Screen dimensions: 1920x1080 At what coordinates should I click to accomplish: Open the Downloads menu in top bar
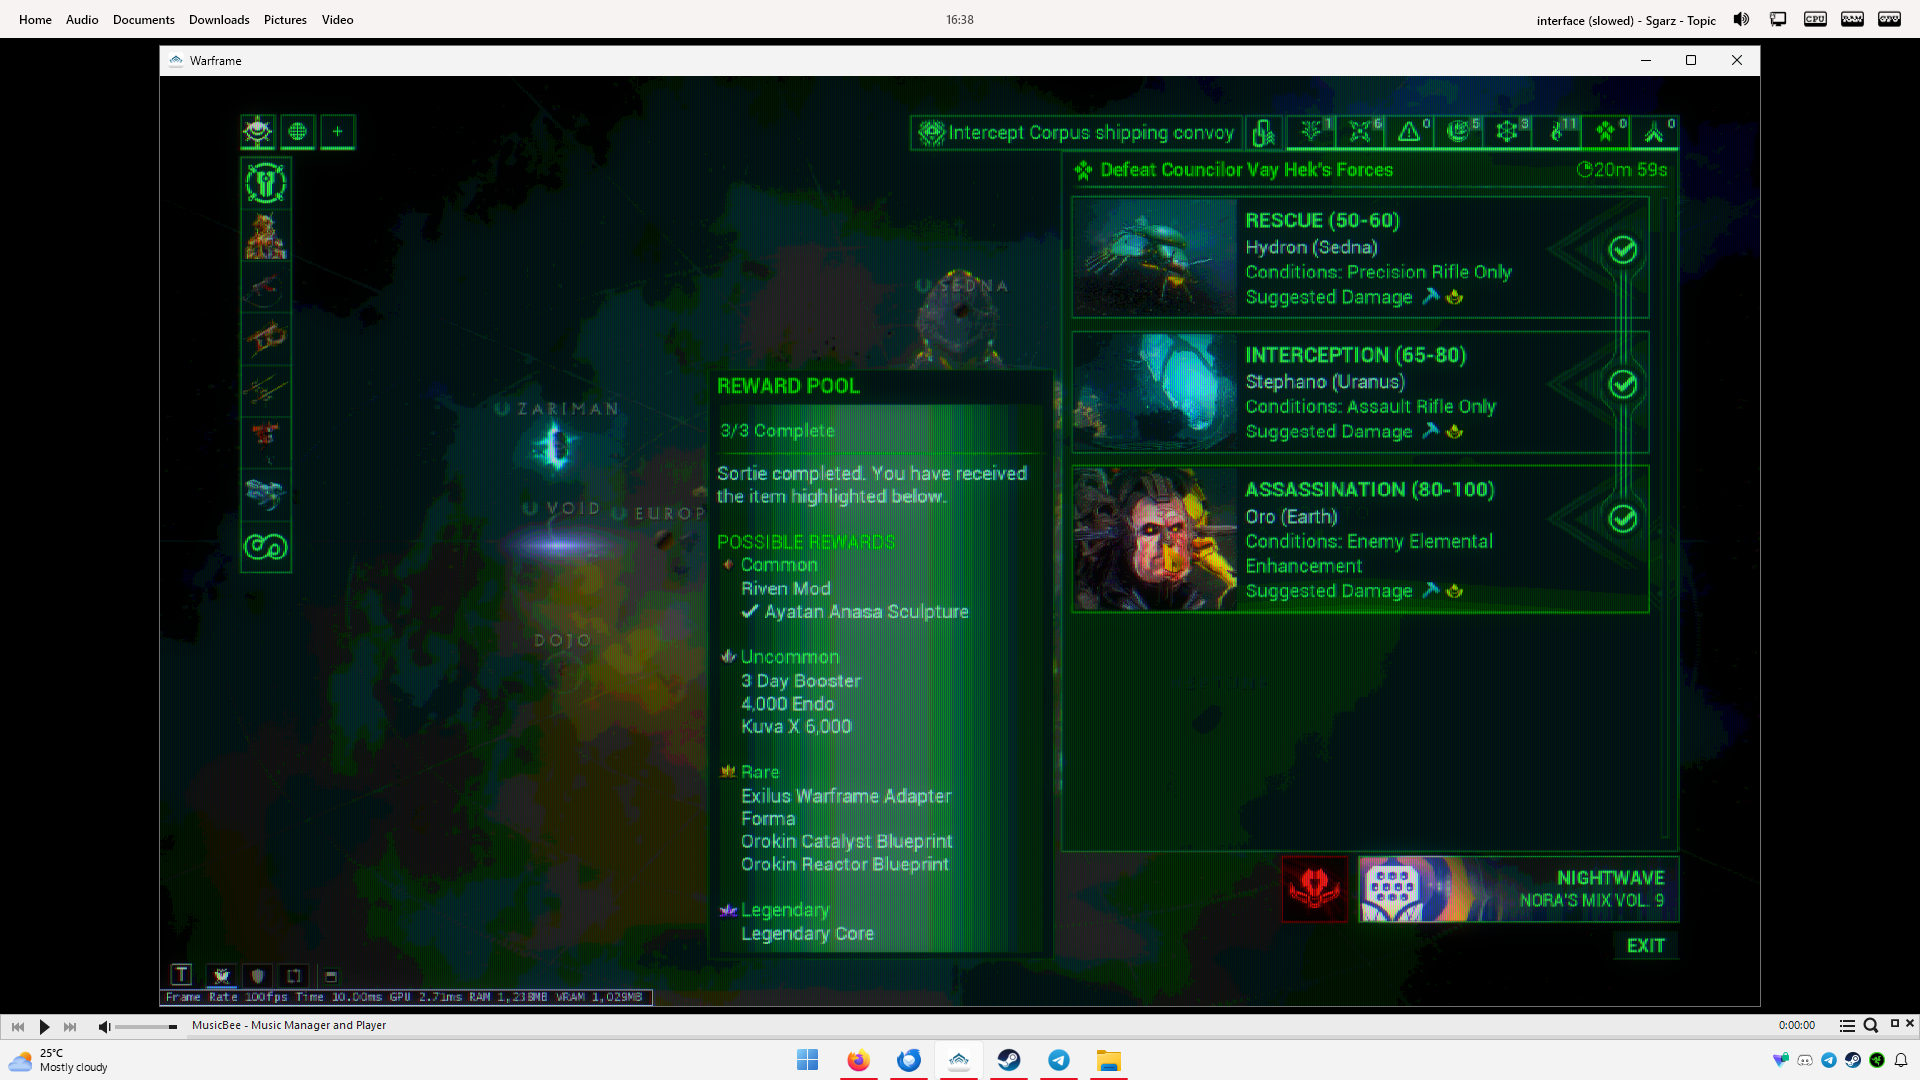point(219,19)
